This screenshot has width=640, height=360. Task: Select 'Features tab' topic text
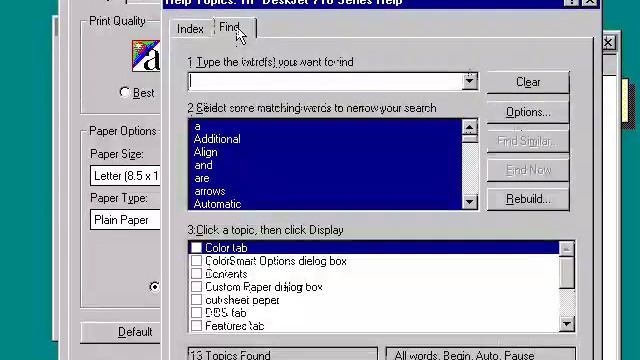point(235,326)
